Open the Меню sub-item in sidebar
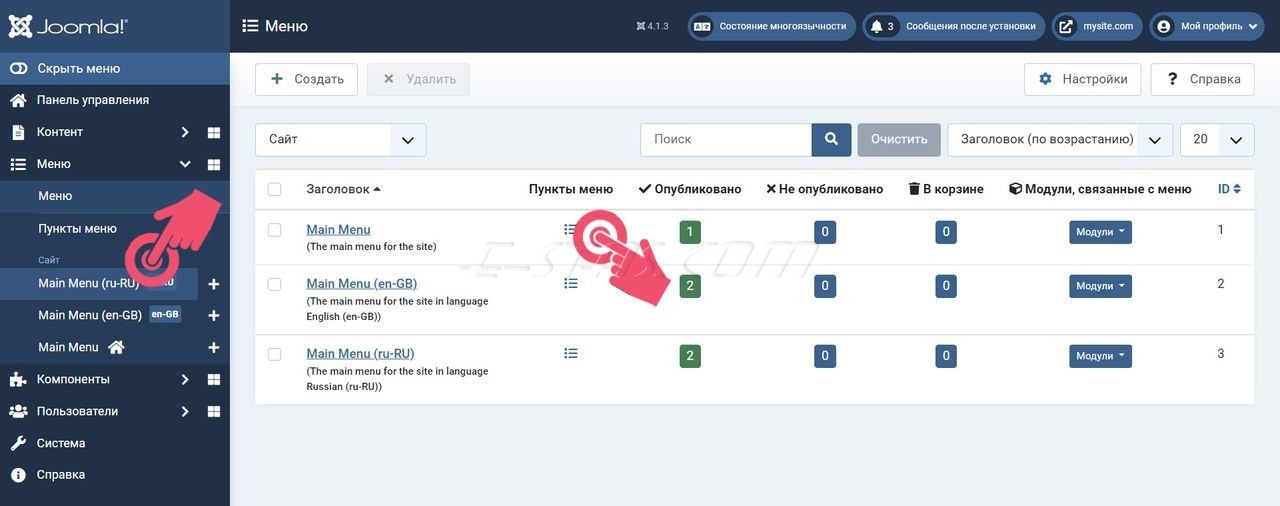 [x=55, y=196]
